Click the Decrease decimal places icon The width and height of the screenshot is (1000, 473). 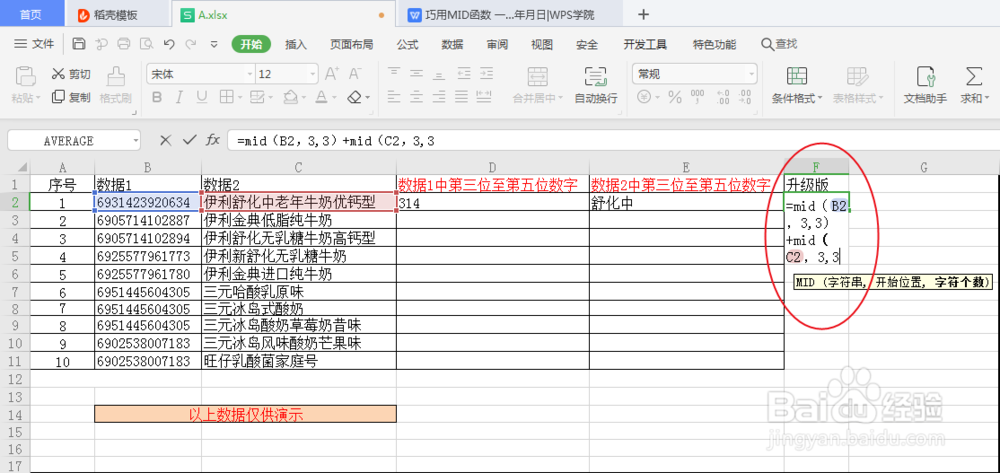744,98
